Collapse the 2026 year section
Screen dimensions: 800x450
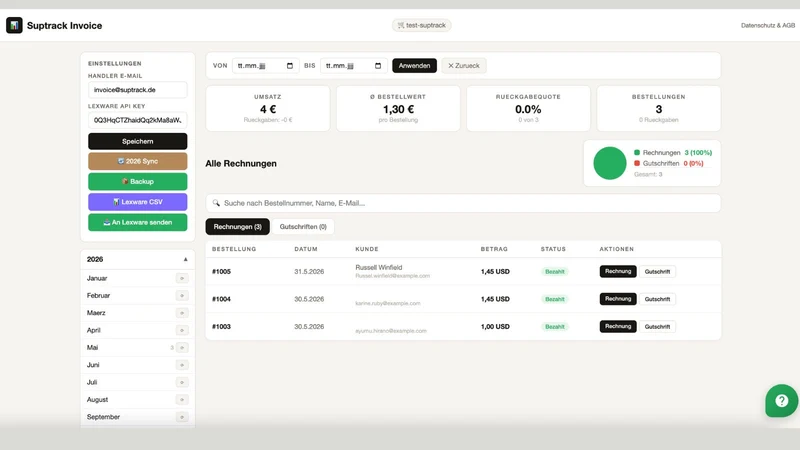[x=186, y=259]
